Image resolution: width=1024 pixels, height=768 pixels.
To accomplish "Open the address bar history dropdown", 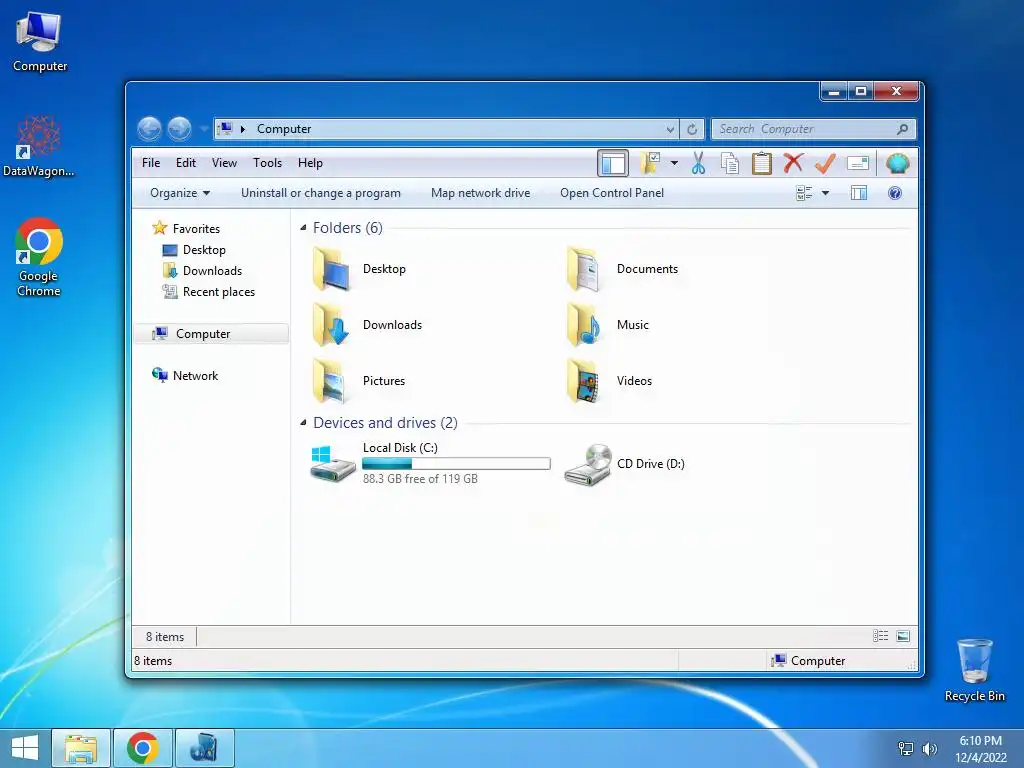I will (x=670, y=129).
